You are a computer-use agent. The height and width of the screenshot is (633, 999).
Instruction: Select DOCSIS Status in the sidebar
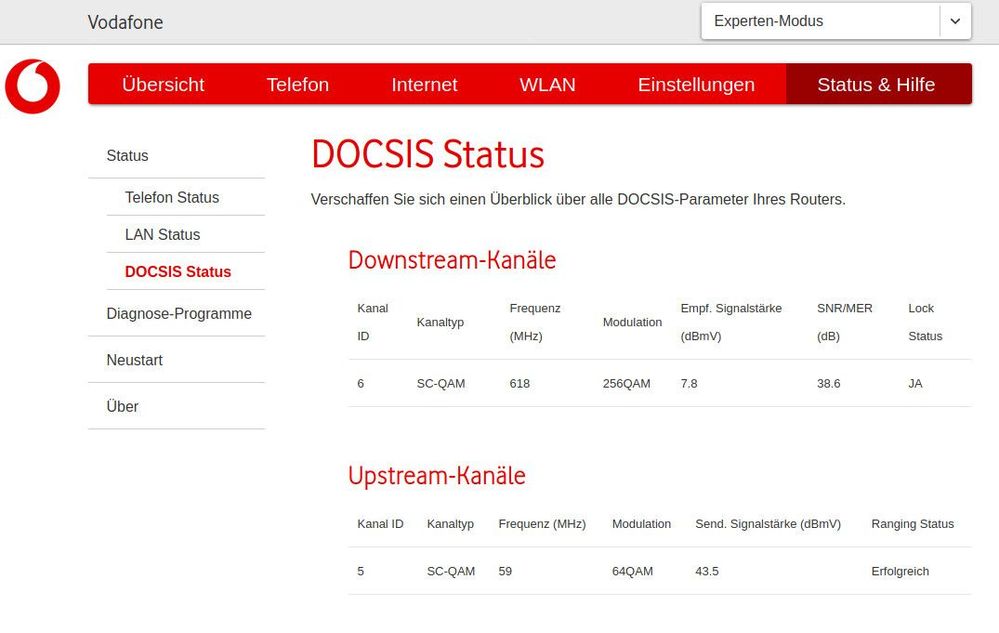coord(177,271)
